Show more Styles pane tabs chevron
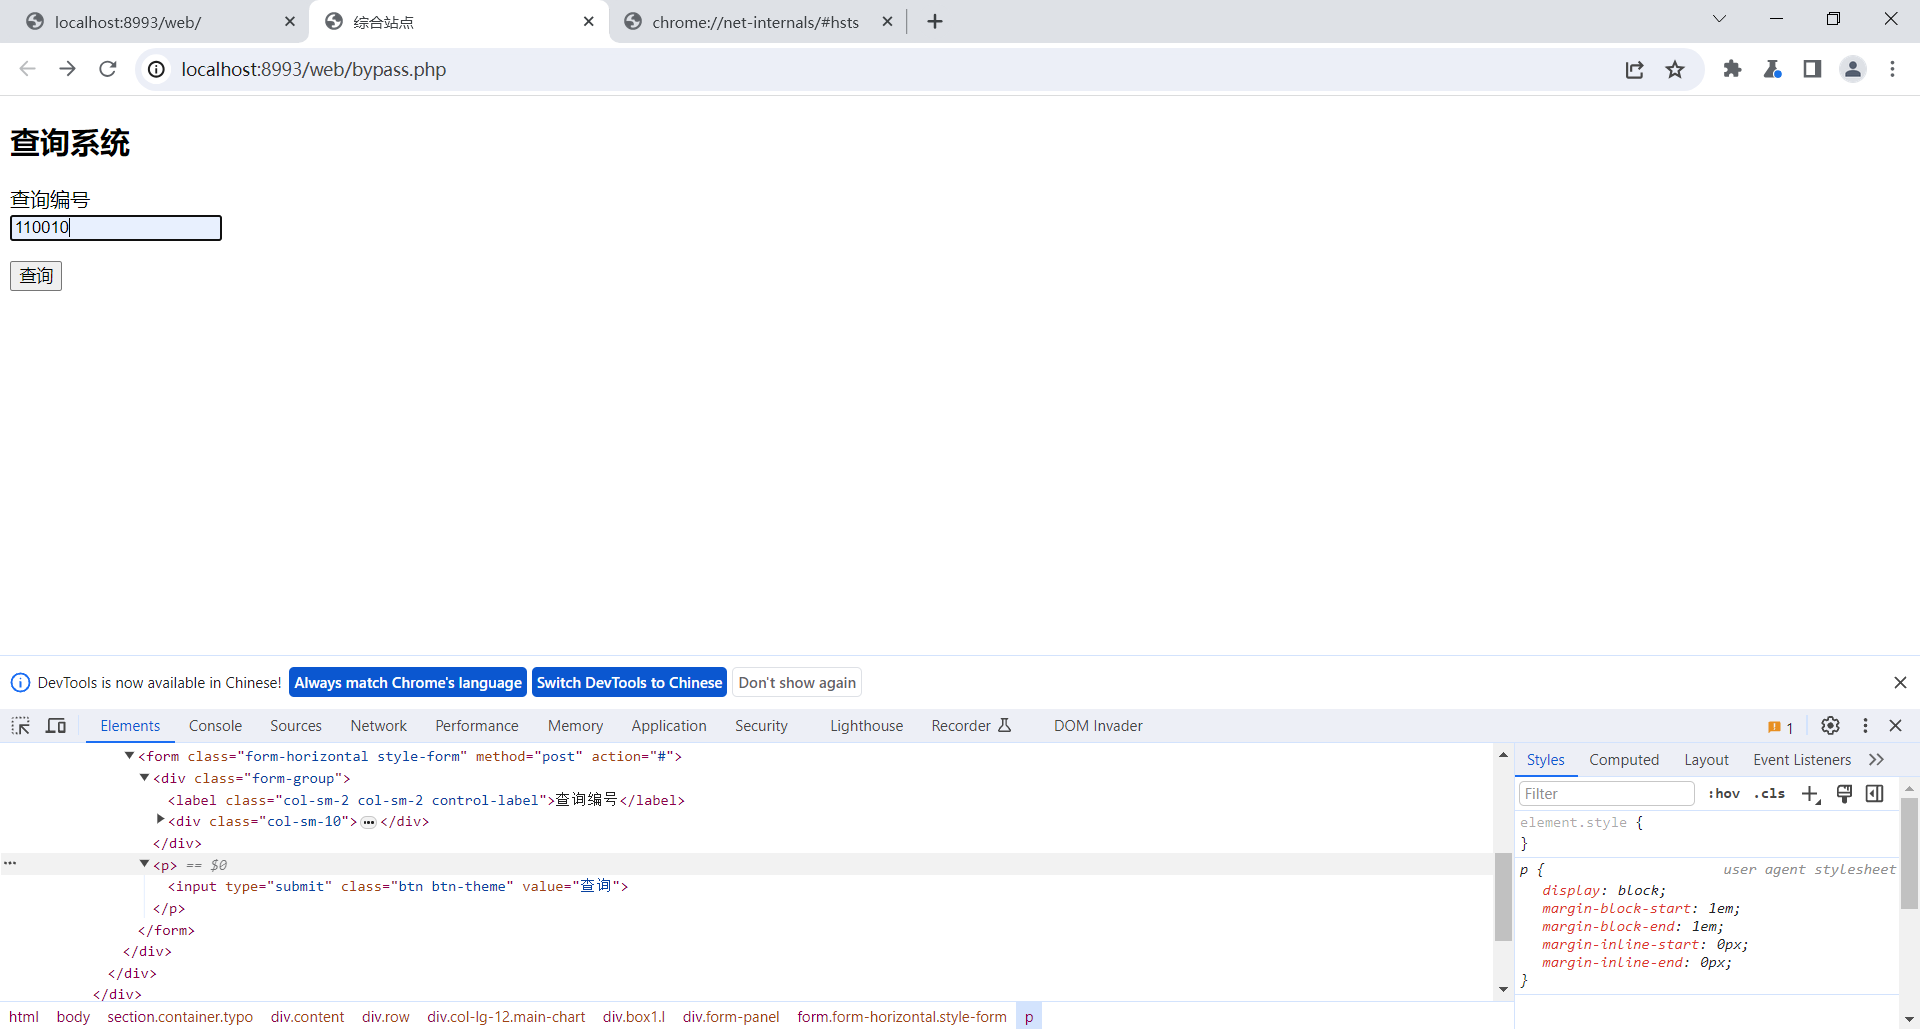Image resolution: width=1920 pixels, height=1029 pixels. (1877, 760)
